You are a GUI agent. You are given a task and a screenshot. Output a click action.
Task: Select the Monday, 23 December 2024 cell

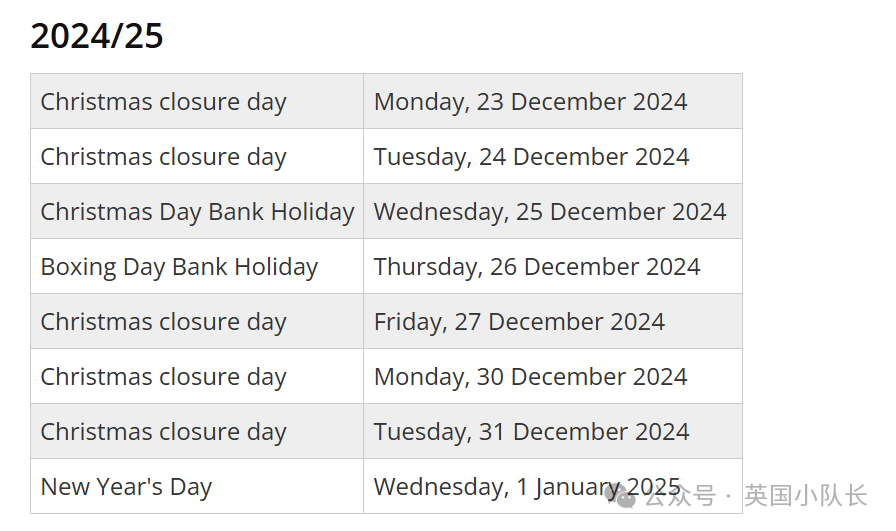click(553, 101)
